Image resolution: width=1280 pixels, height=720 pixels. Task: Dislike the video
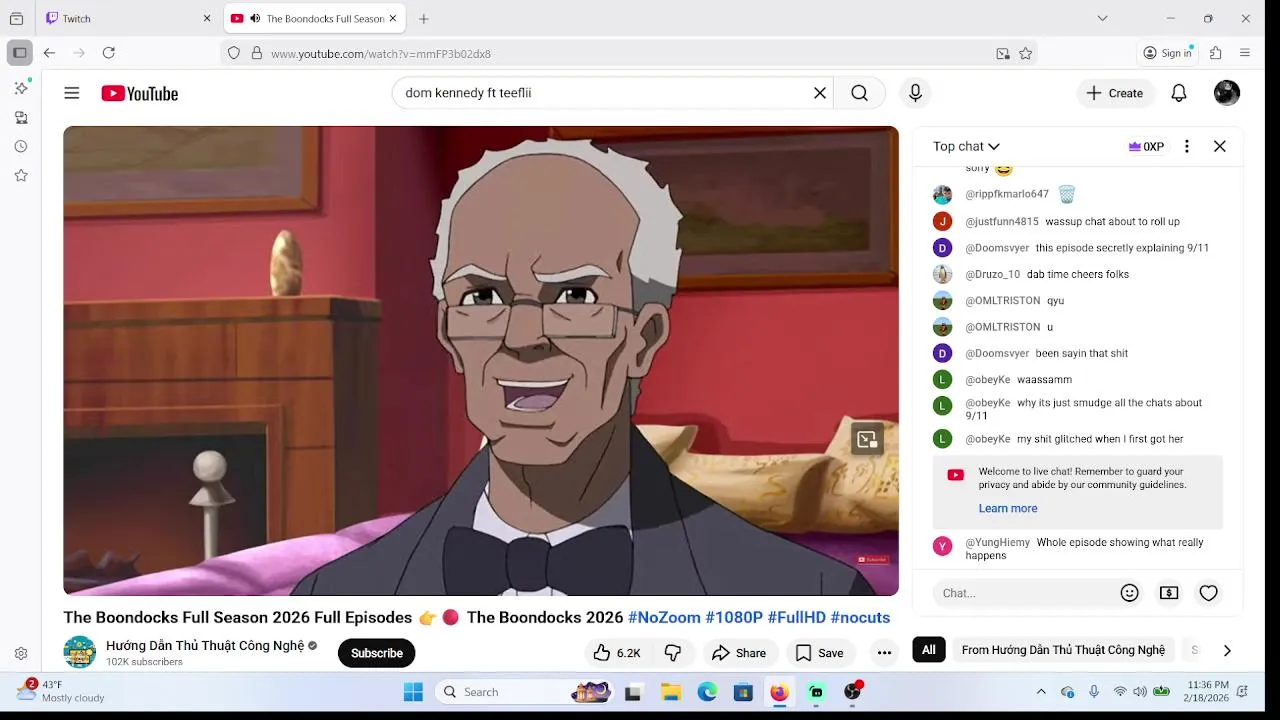673,653
